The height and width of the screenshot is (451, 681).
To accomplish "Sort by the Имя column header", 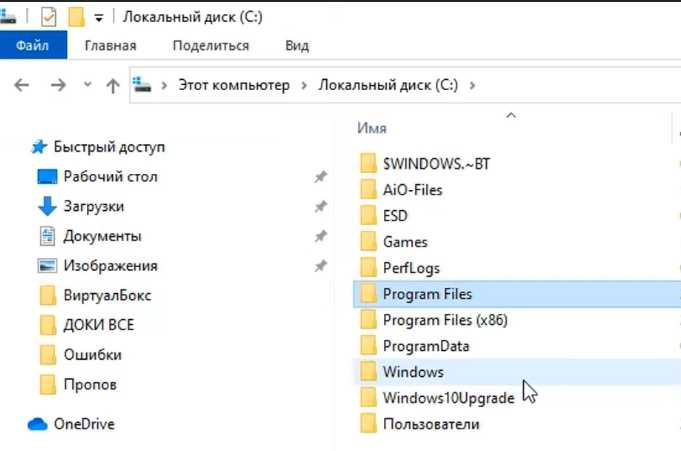I will tap(372, 128).
